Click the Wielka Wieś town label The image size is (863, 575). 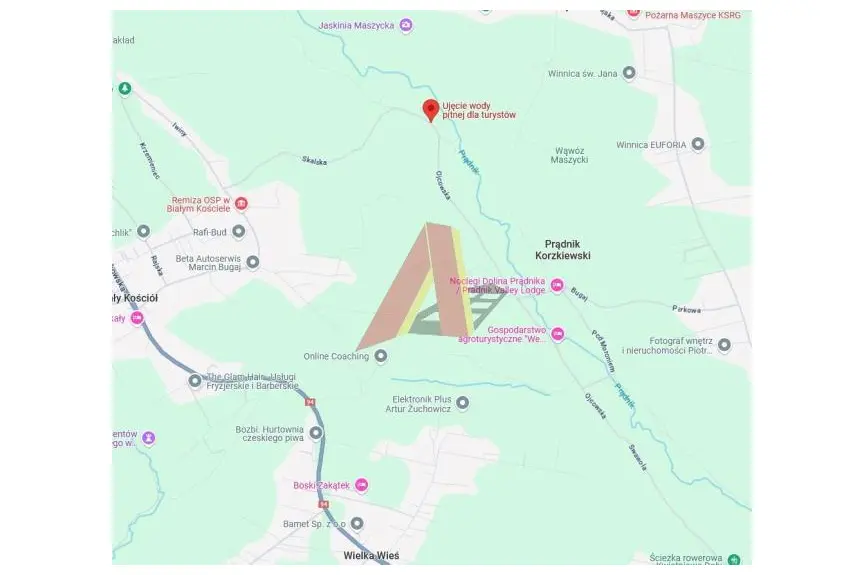372,556
